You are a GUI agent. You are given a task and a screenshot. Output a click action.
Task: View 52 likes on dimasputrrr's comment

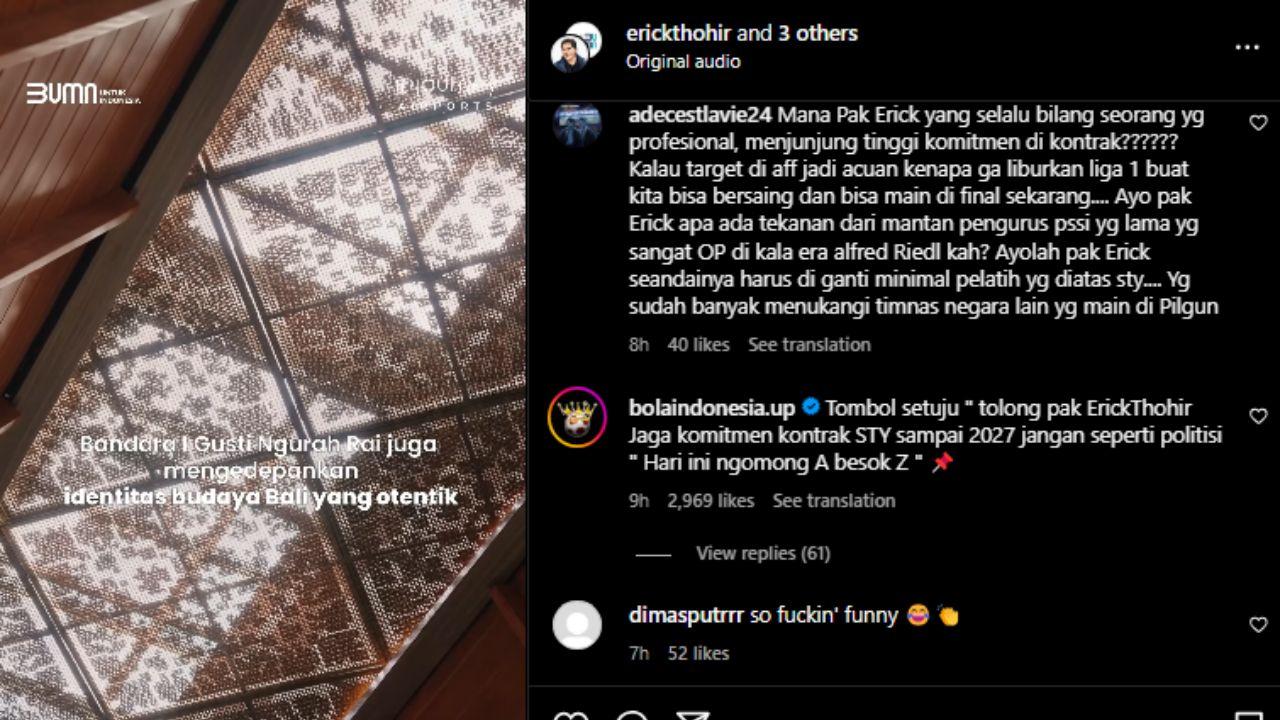pos(698,653)
